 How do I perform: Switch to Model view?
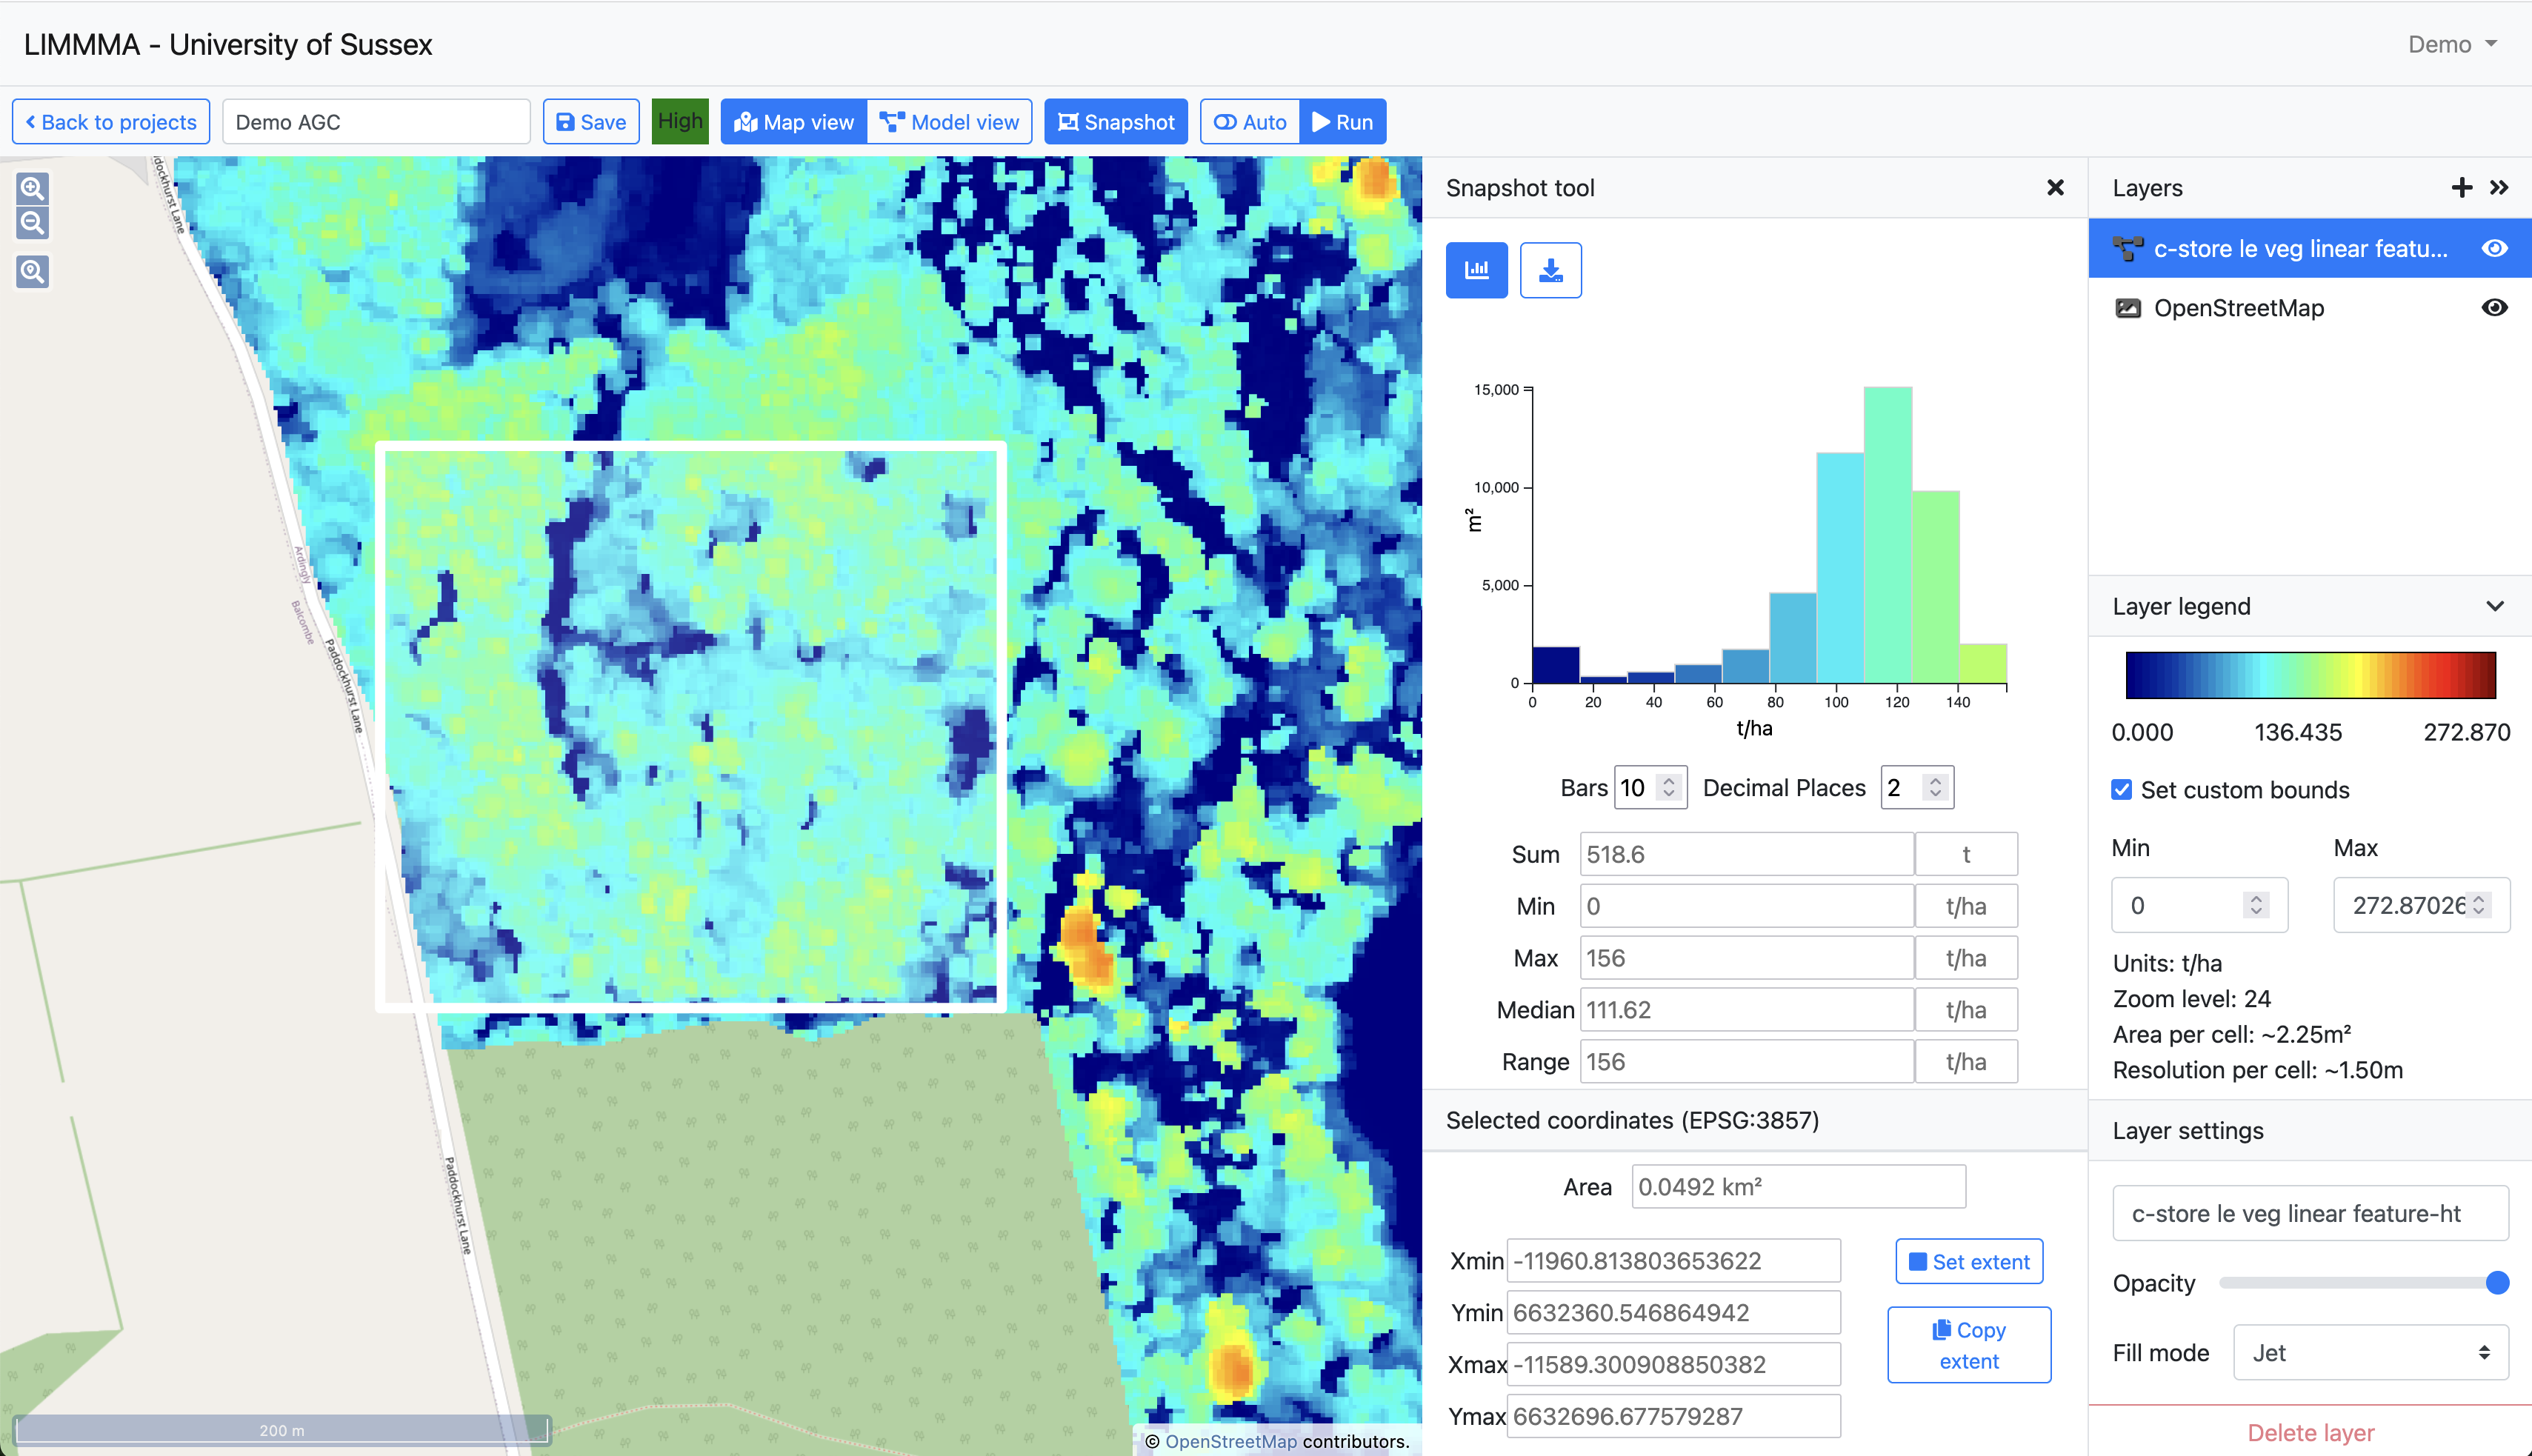[x=949, y=122]
